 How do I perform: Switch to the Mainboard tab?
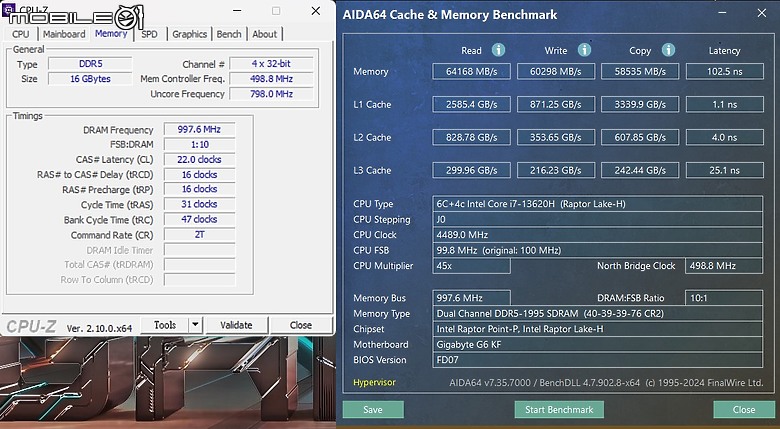coord(64,34)
